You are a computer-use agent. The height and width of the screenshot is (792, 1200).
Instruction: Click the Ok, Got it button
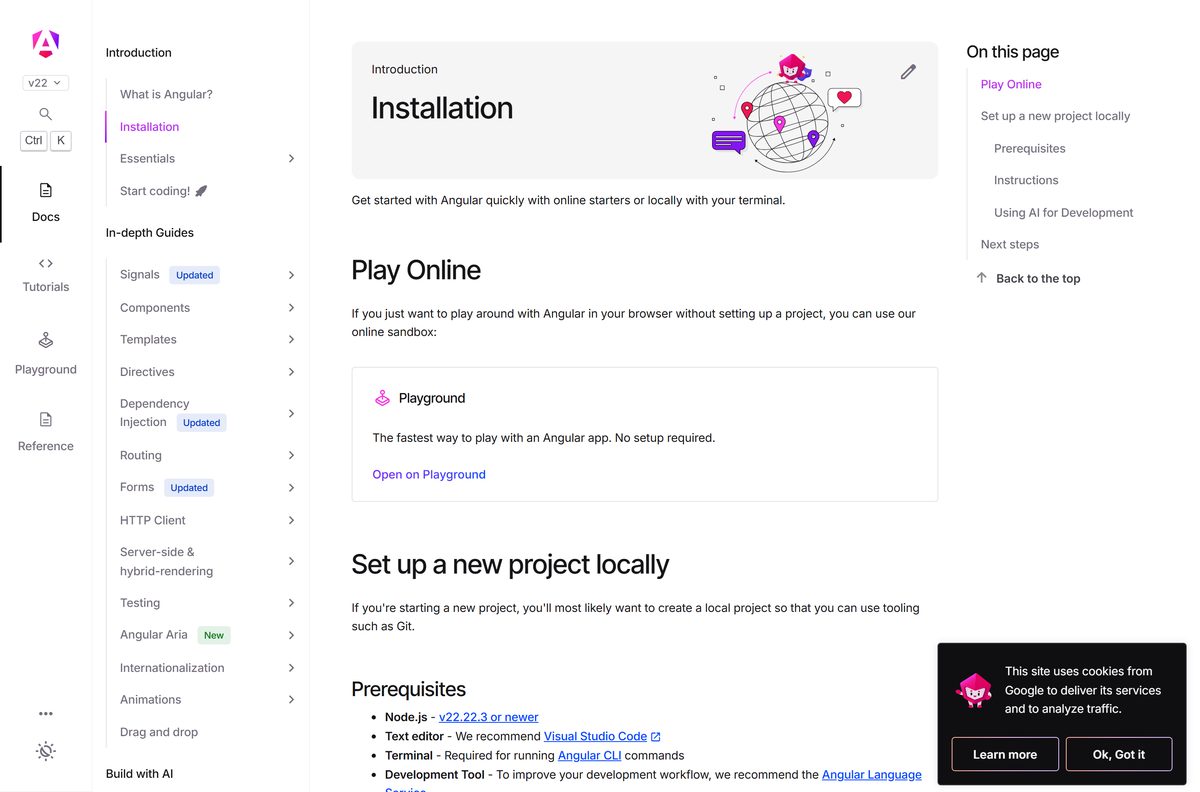[x=1118, y=754]
